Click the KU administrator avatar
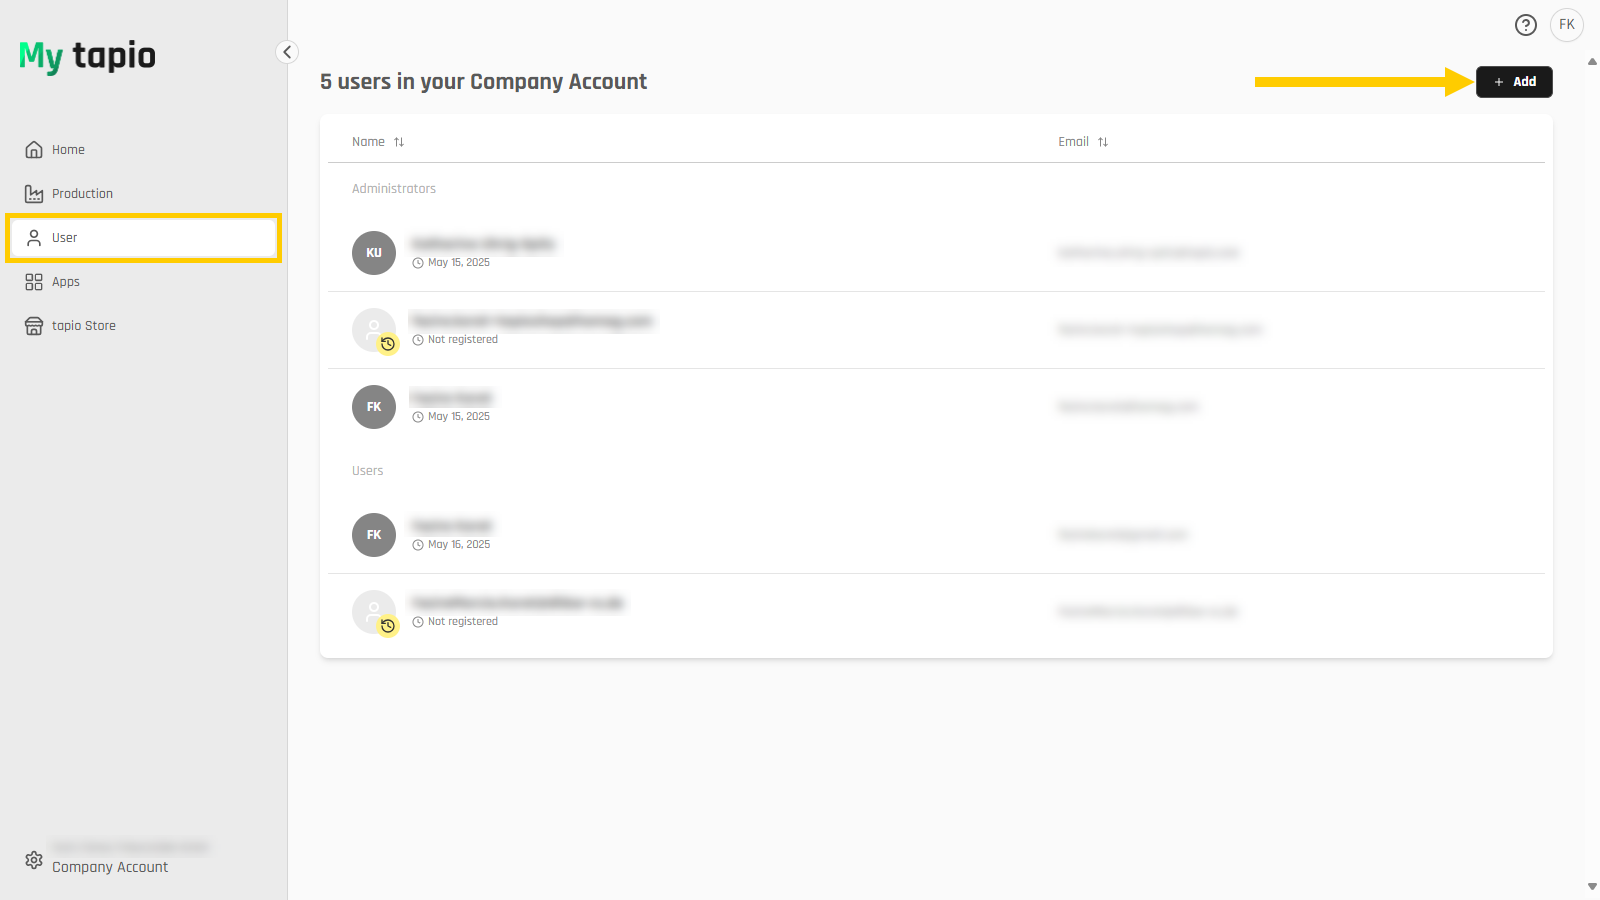The image size is (1600, 900). [x=374, y=253]
